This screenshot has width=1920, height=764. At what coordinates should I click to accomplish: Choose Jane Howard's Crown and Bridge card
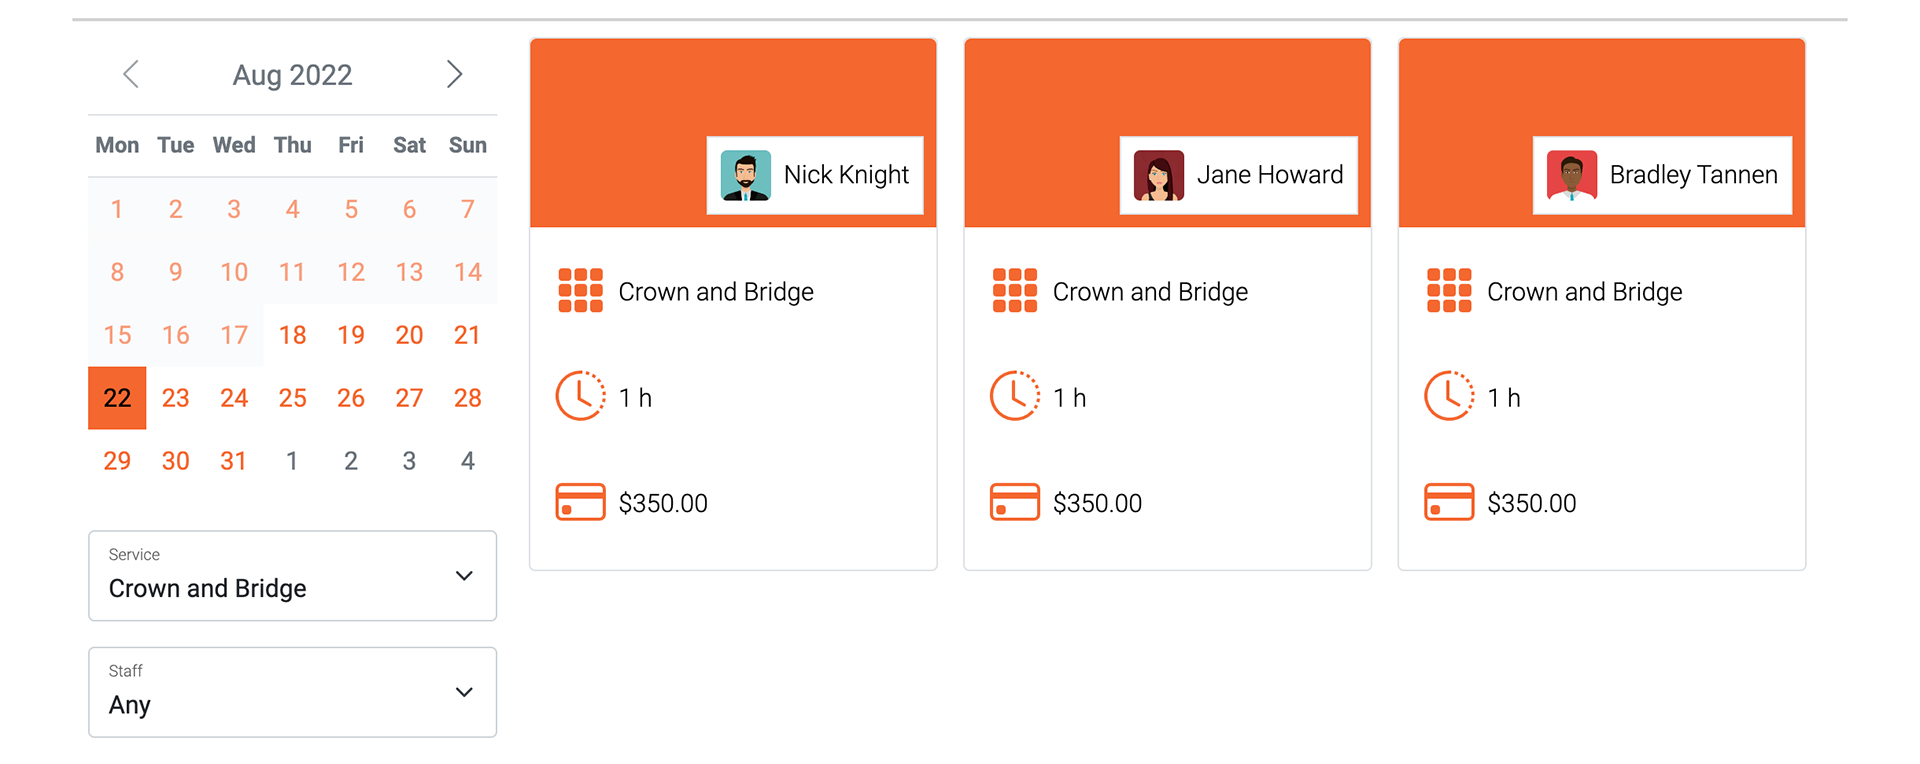[1167, 304]
